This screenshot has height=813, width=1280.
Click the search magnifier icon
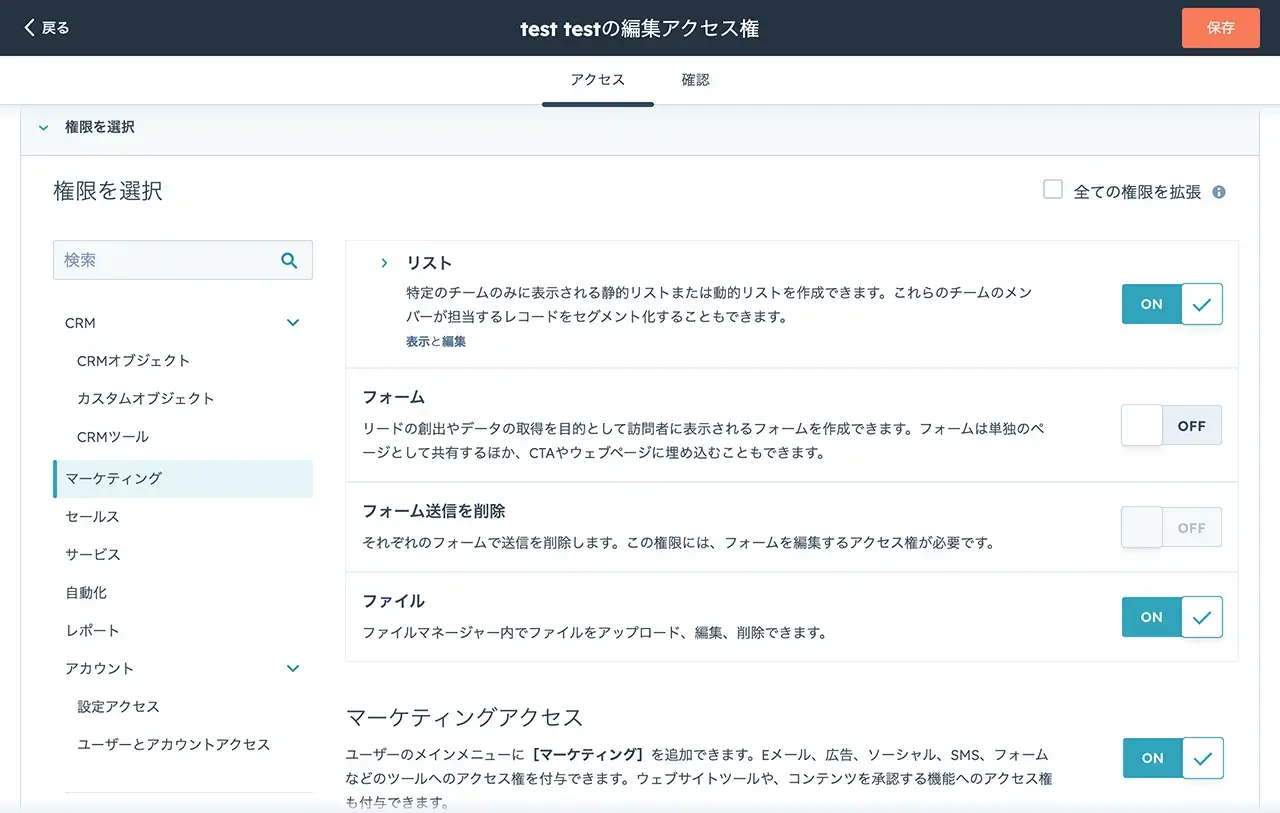tap(289, 261)
